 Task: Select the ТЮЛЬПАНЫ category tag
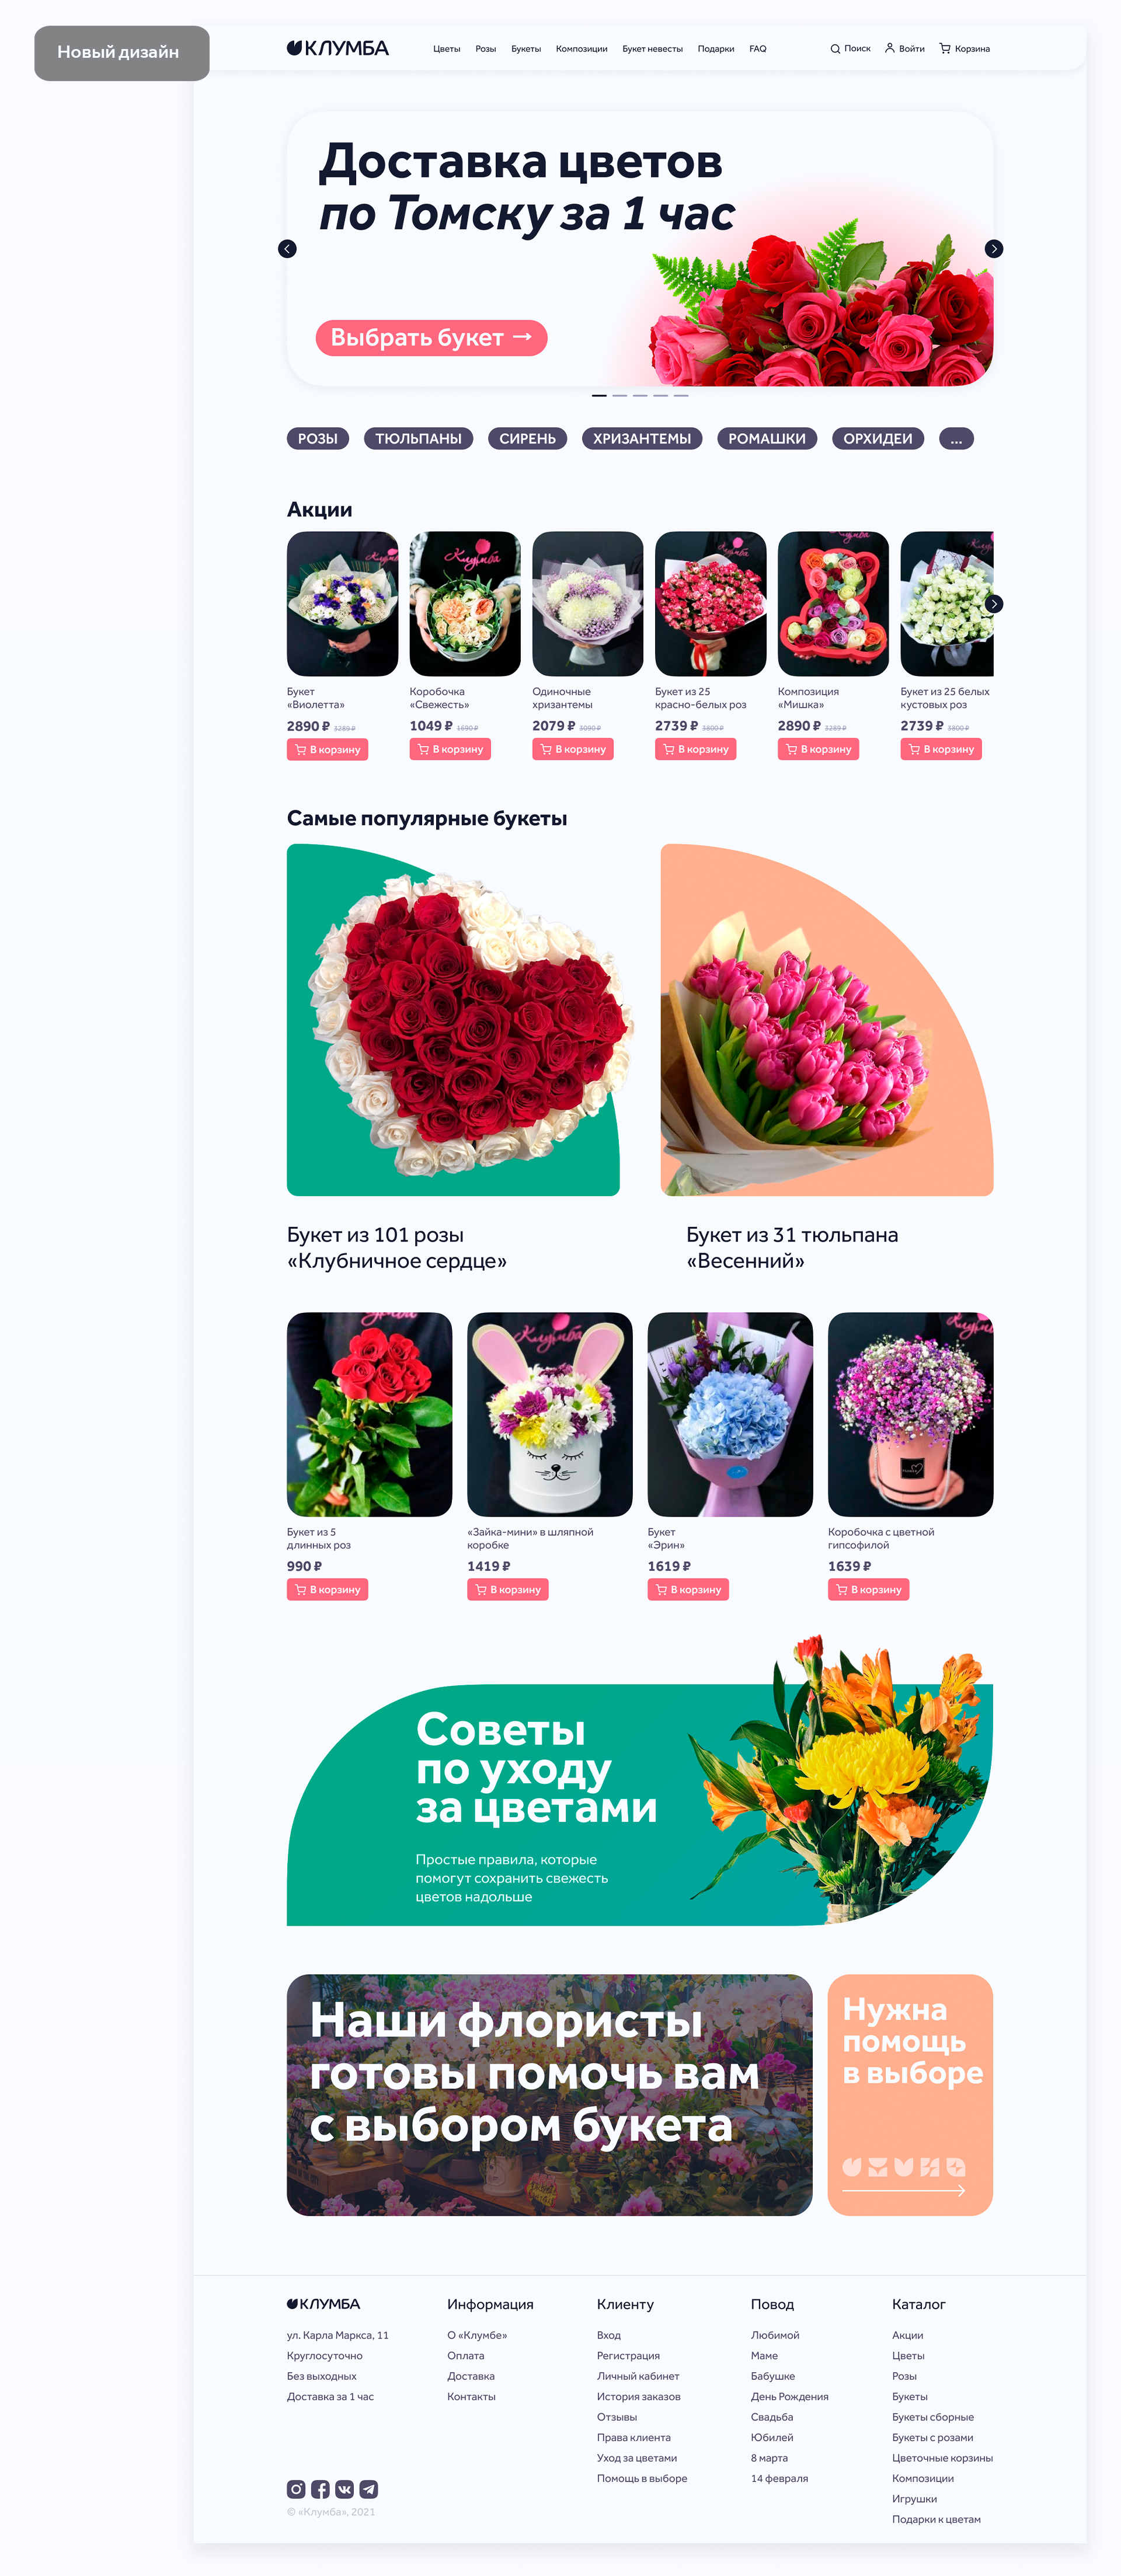point(418,439)
